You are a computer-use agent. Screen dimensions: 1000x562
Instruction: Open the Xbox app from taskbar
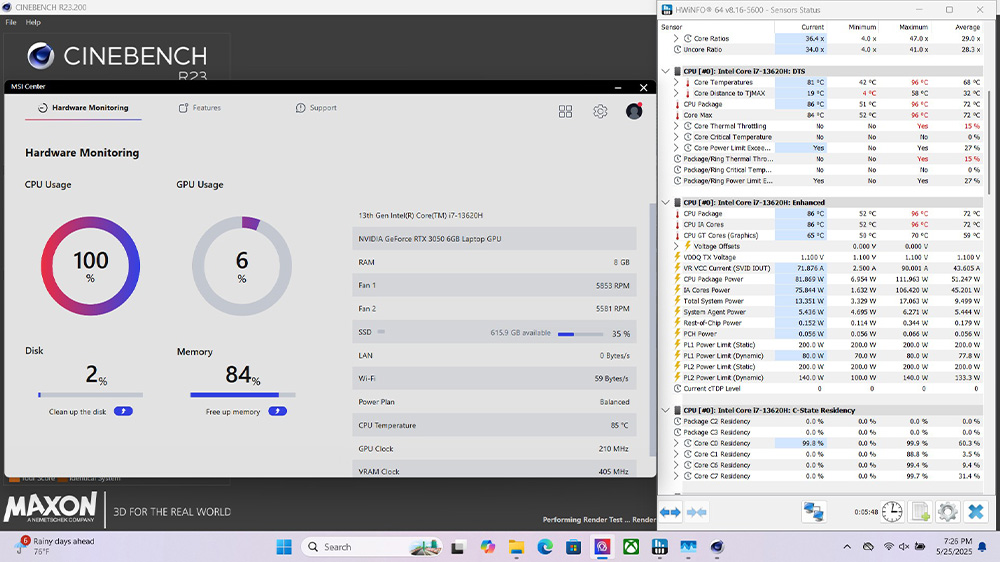click(631, 547)
